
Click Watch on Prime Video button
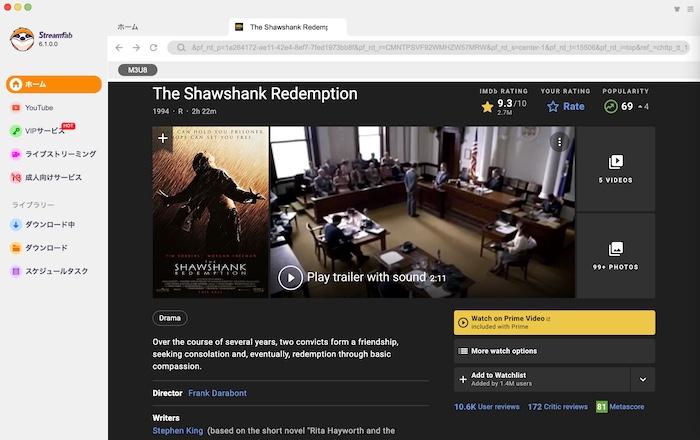click(x=554, y=322)
